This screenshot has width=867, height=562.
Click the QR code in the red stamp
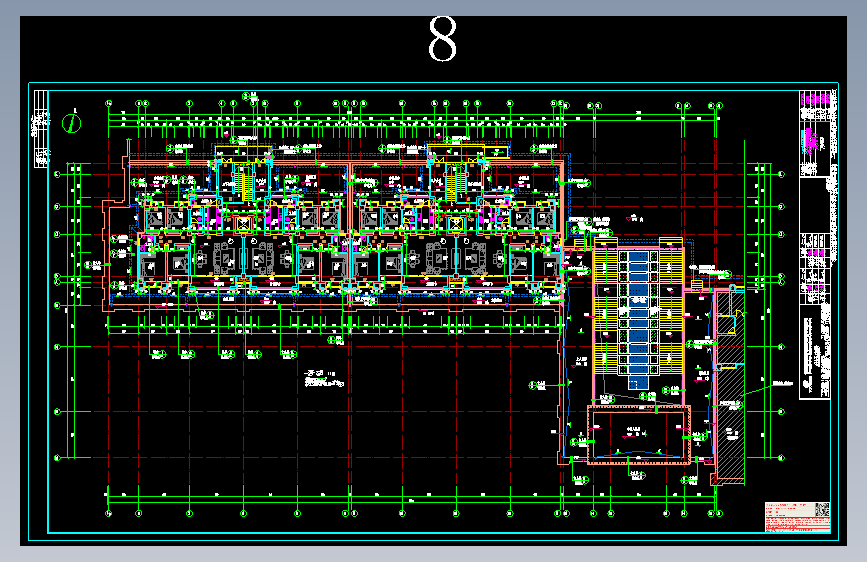(x=822, y=509)
